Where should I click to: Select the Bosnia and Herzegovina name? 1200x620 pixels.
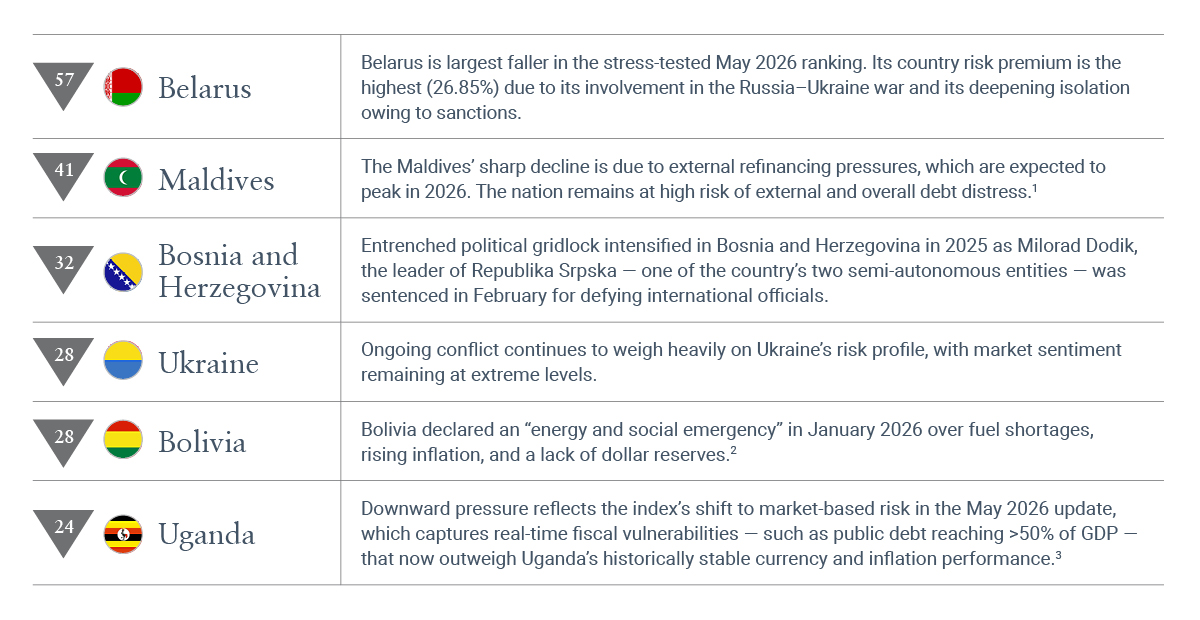tap(239, 271)
